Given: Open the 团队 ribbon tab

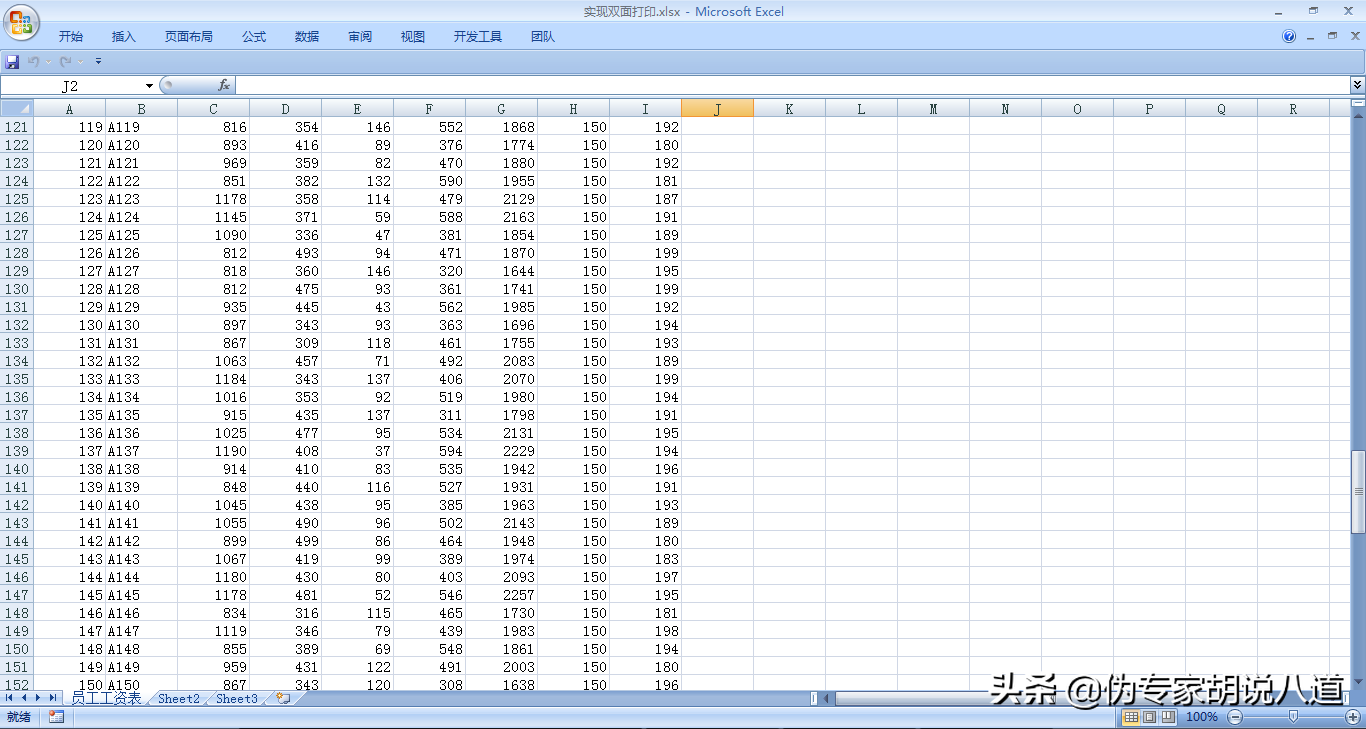Looking at the screenshot, I should coord(543,37).
